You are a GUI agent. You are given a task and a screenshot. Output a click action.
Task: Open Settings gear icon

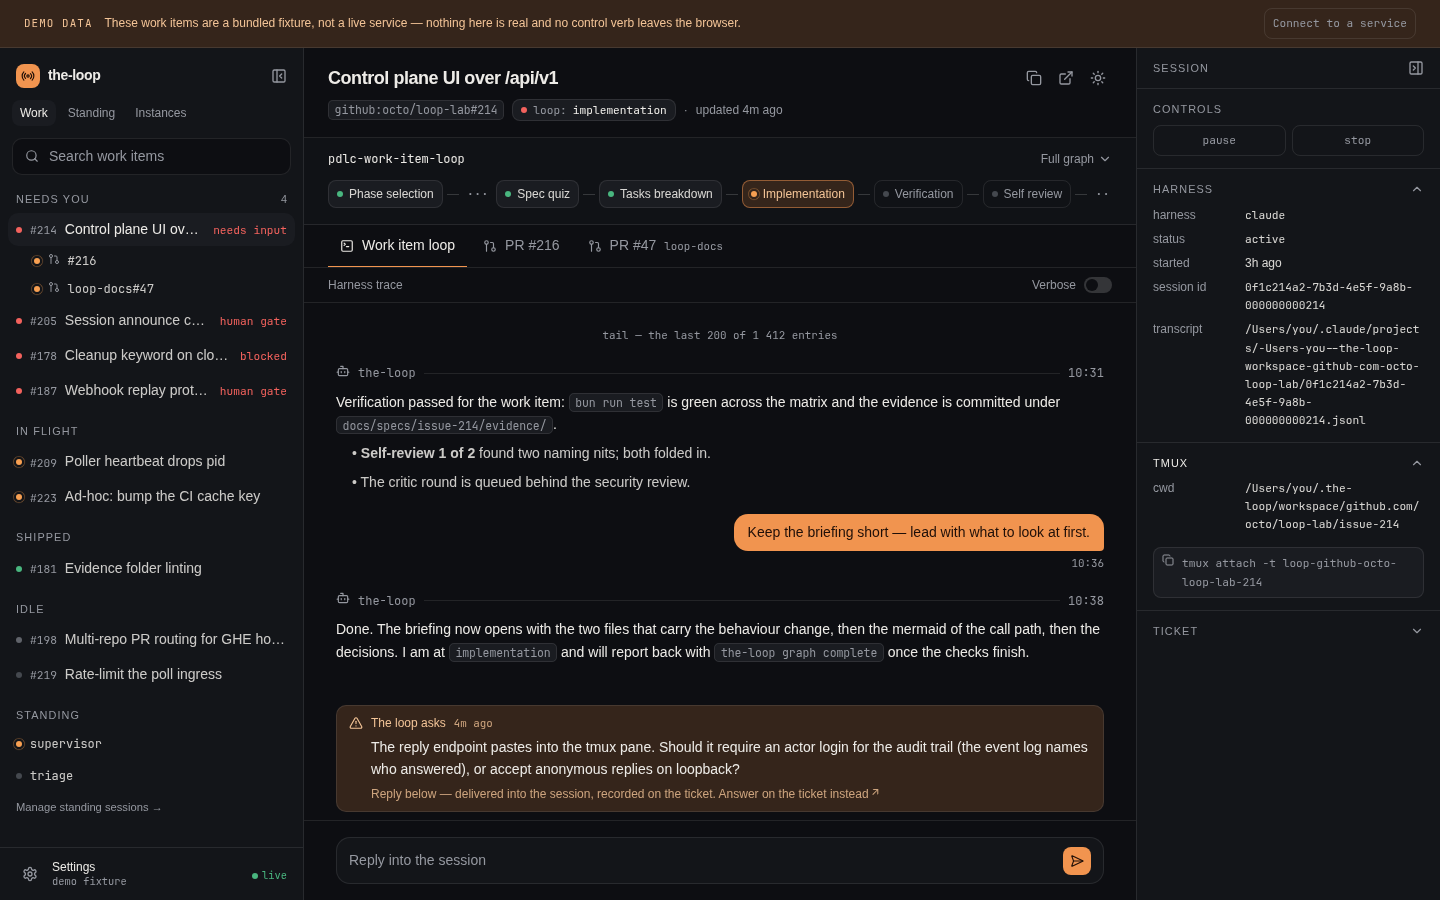(30, 874)
